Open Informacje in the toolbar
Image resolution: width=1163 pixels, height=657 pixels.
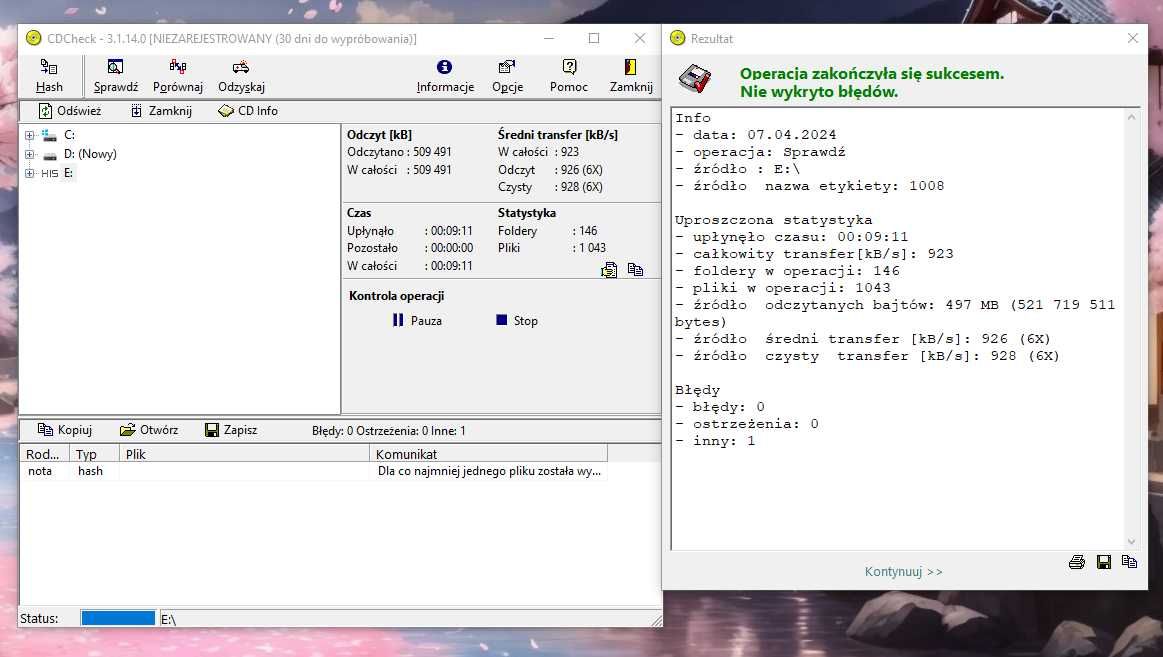[x=445, y=76]
